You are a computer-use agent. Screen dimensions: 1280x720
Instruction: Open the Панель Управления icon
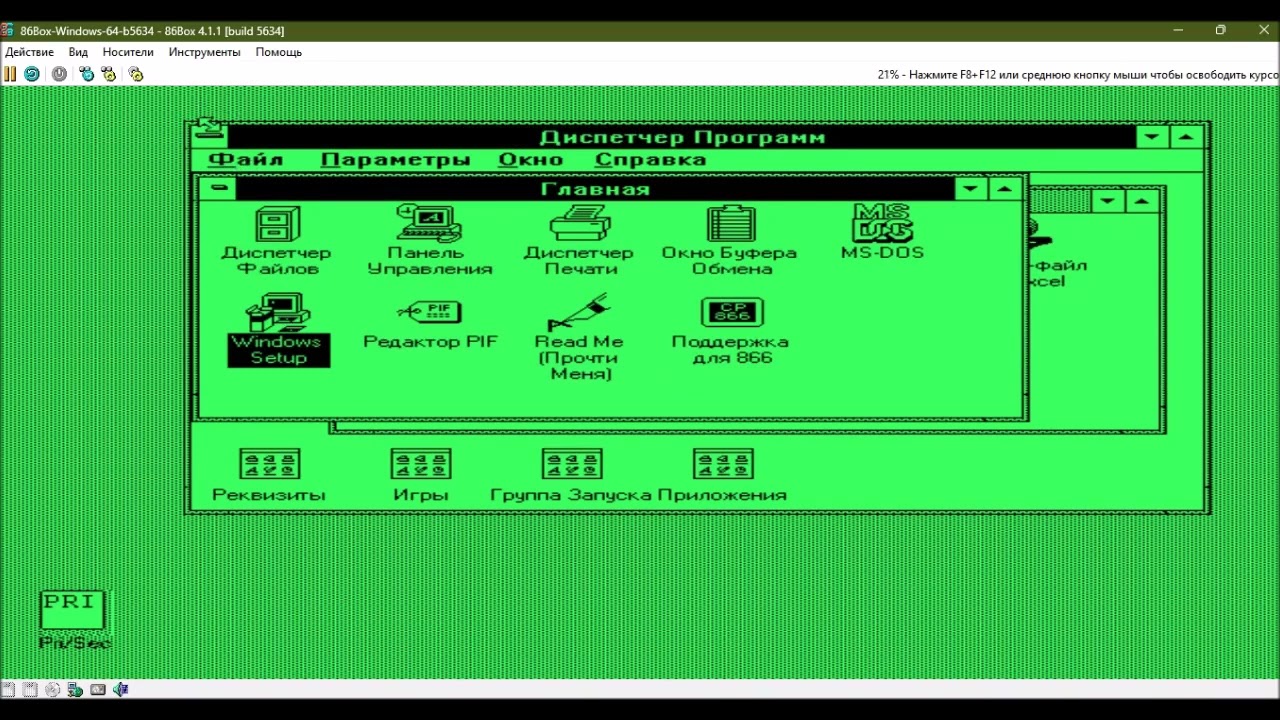pos(429,241)
